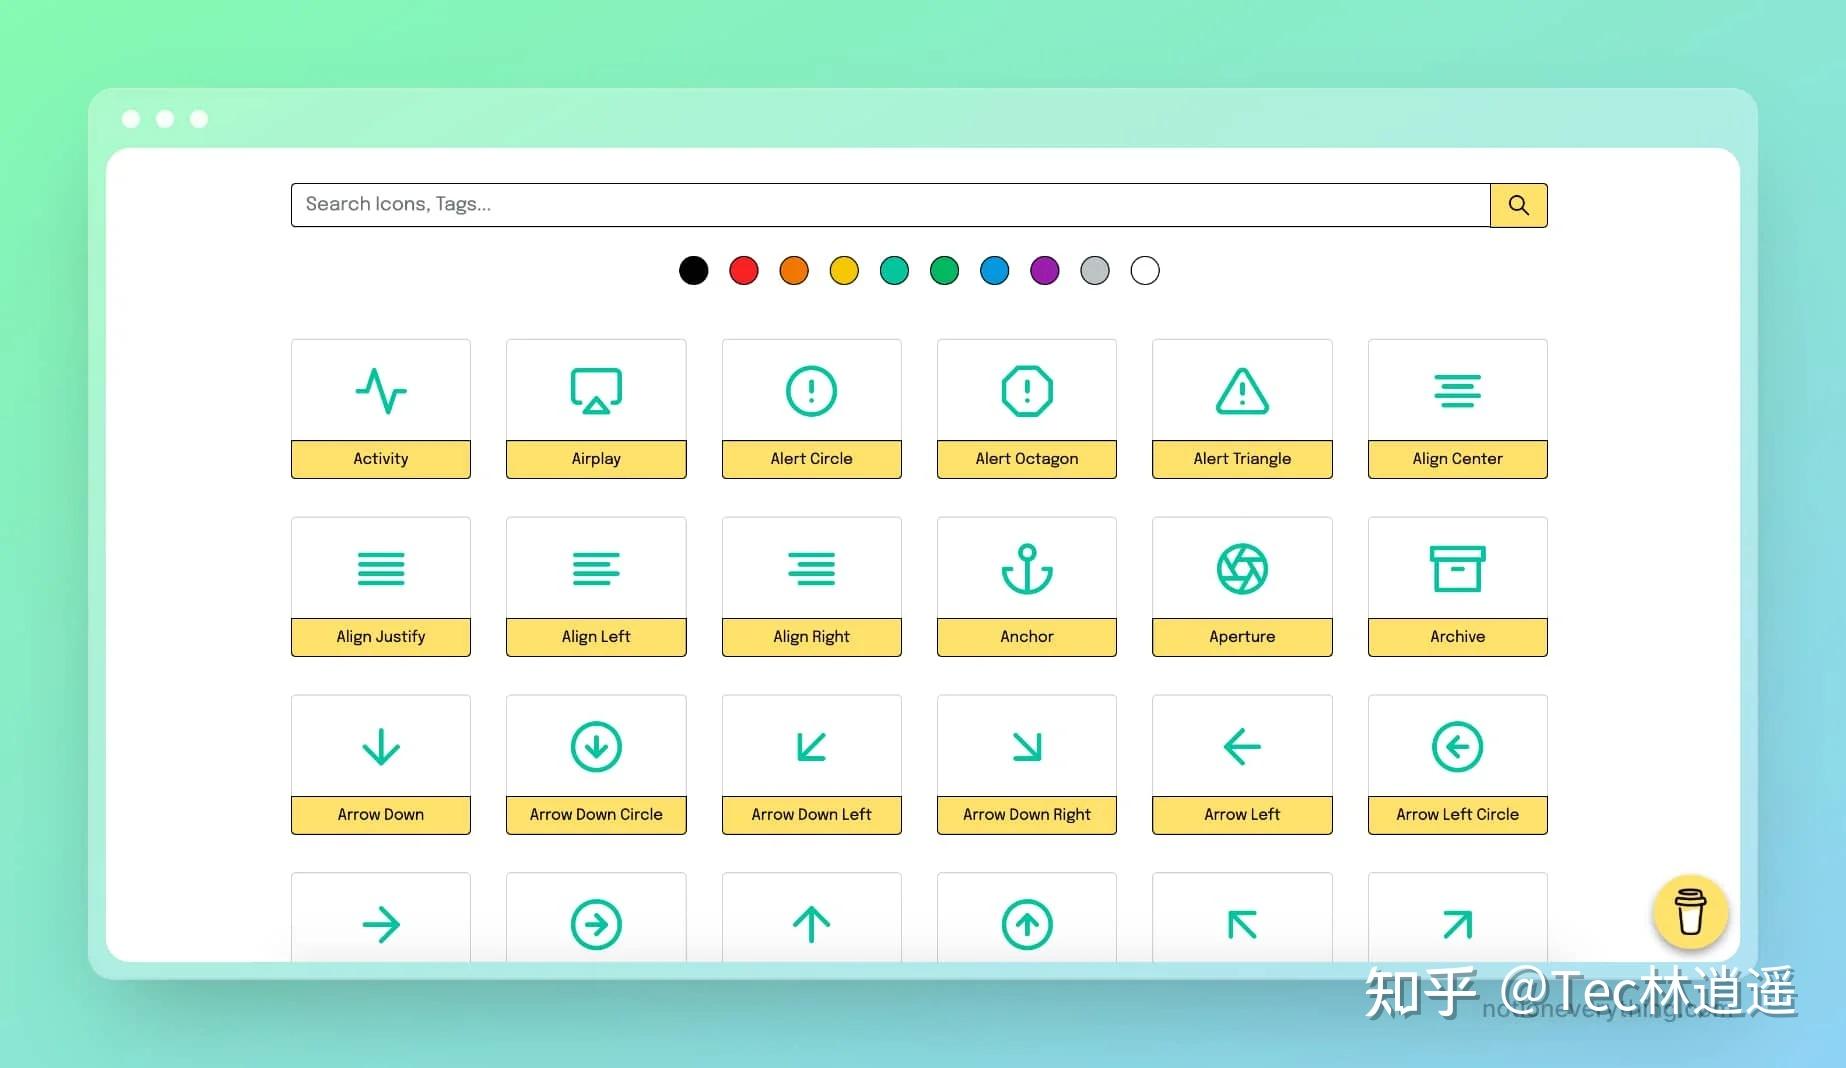
Task: Select the Arrow Left Circle icon
Action: [1457, 746]
